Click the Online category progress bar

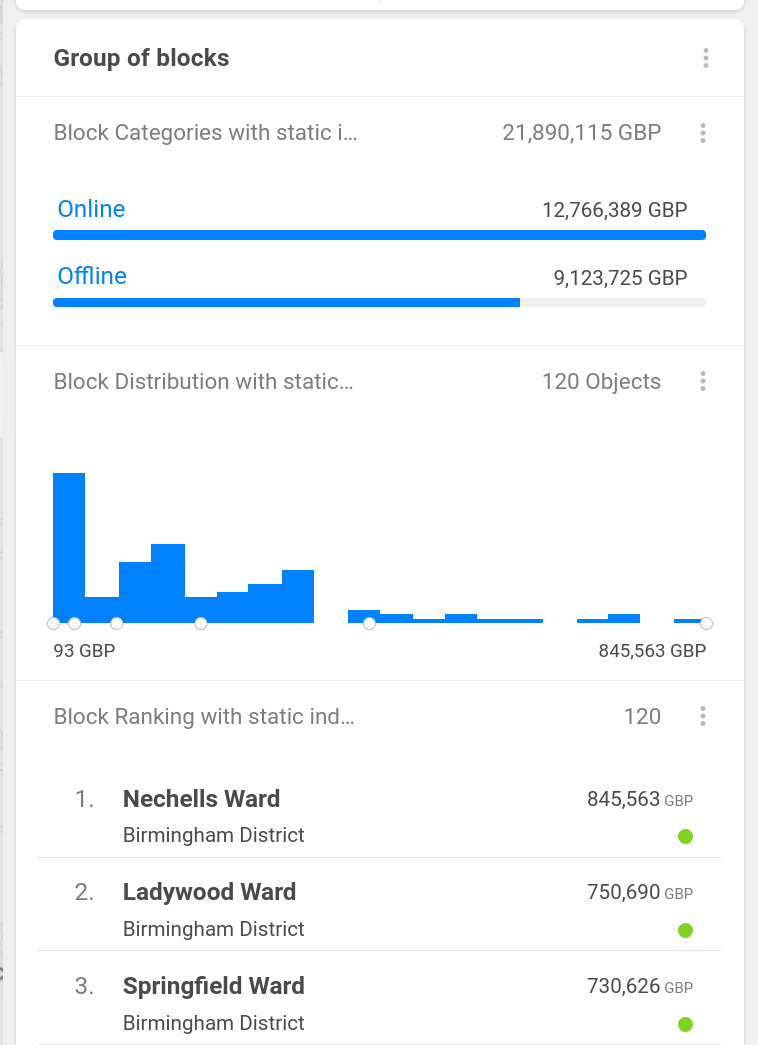click(x=379, y=236)
